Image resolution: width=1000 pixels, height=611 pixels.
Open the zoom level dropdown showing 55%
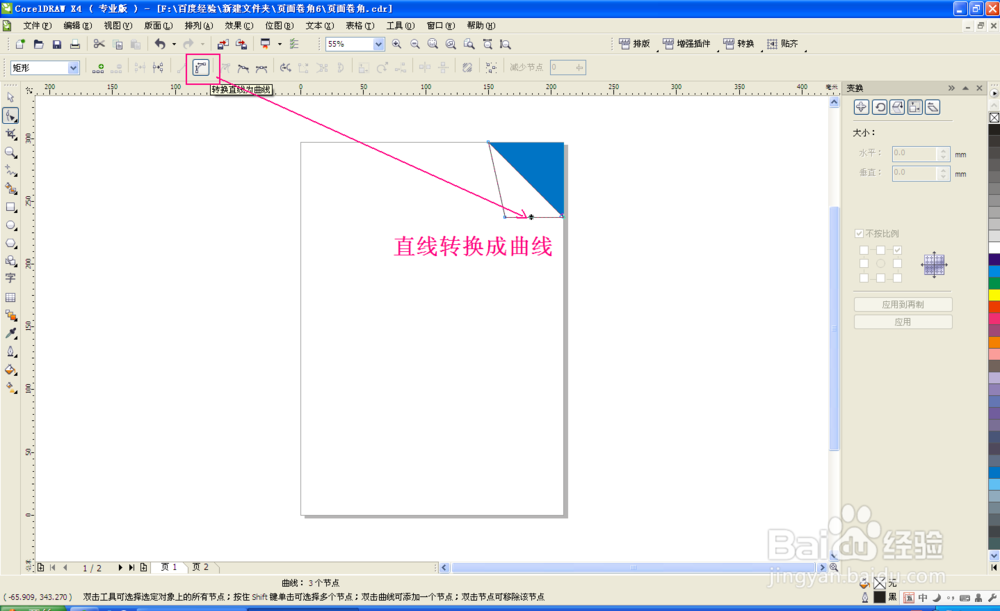[x=377, y=44]
